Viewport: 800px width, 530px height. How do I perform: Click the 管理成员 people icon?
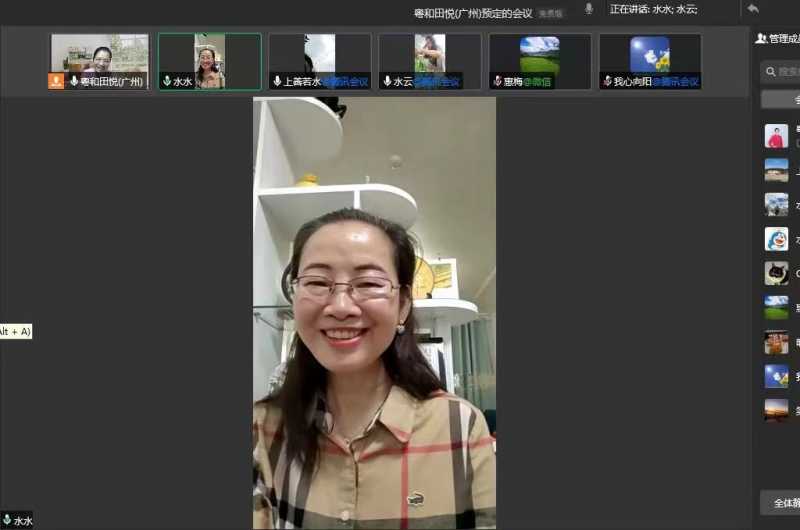761,38
